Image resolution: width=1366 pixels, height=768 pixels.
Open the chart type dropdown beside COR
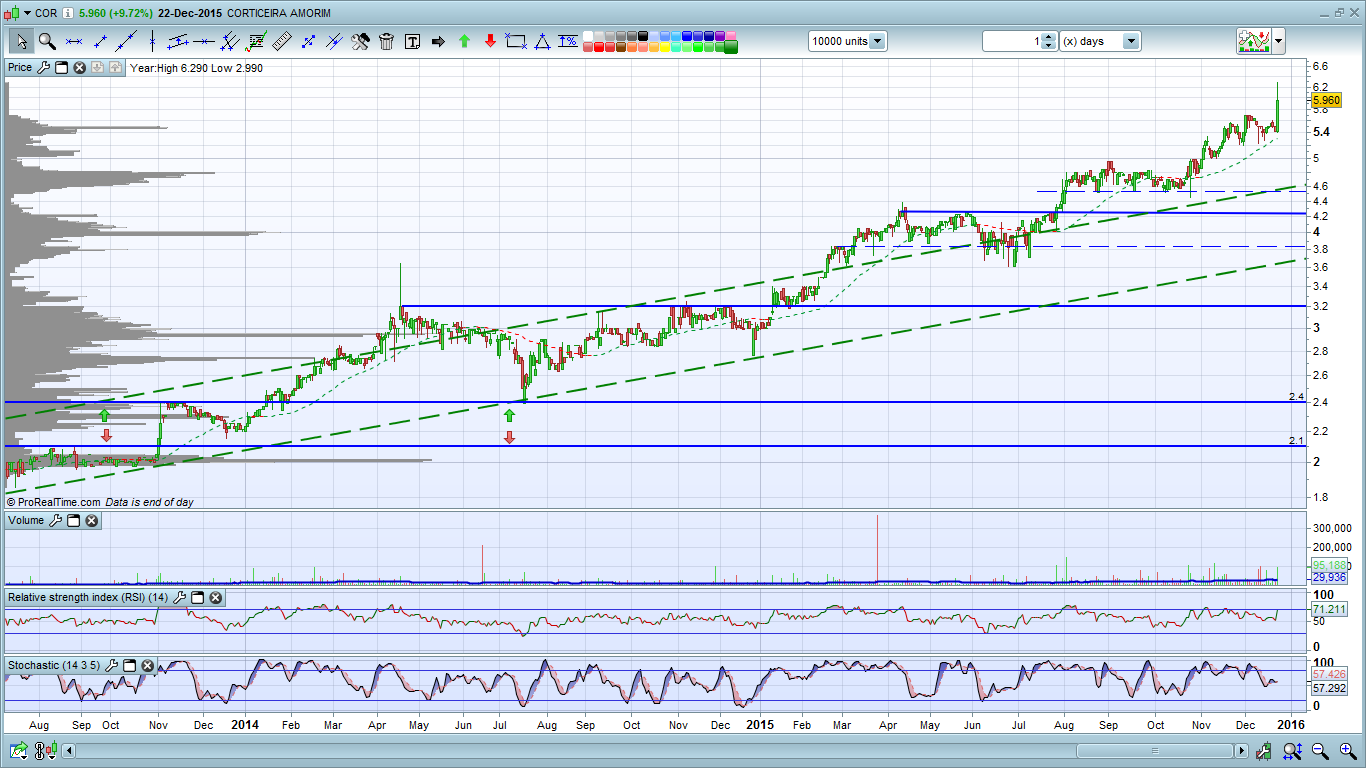point(20,13)
